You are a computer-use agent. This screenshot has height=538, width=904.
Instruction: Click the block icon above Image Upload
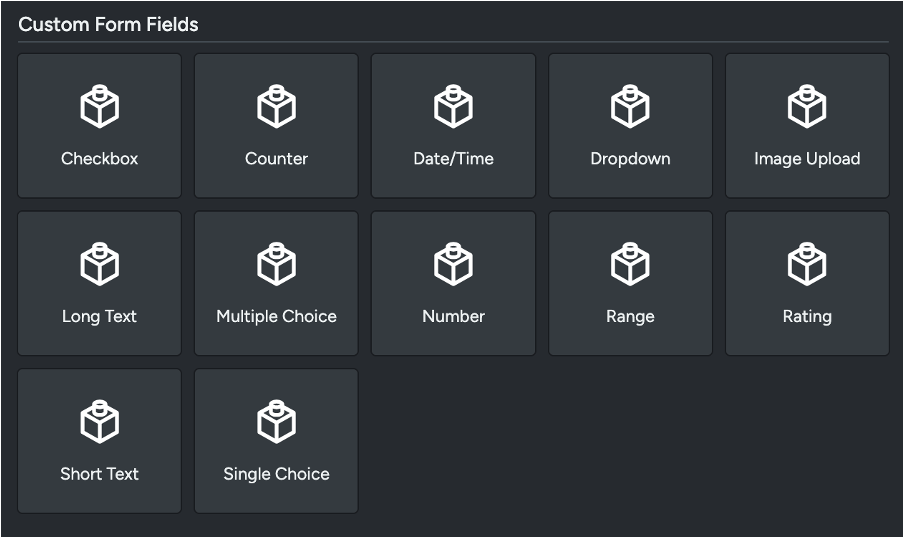pyautogui.click(x=807, y=107)
